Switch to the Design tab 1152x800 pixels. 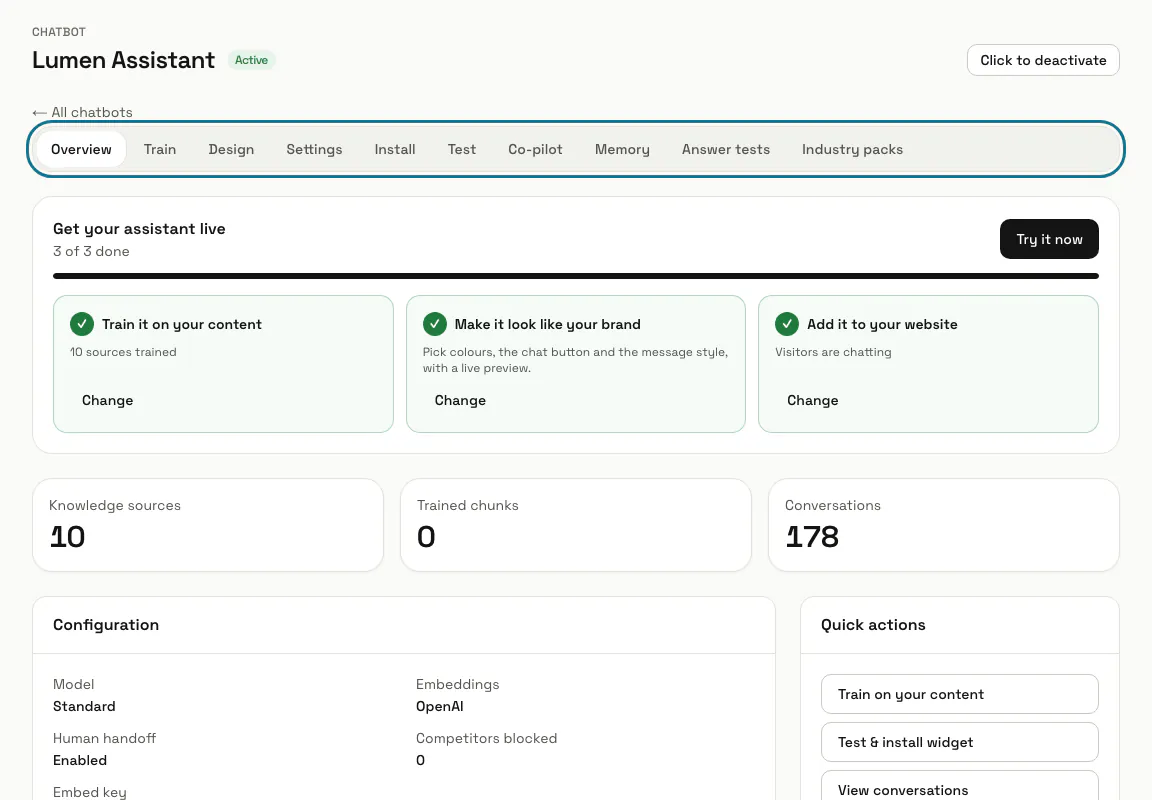pyautogui.click(x=231, y=149)
